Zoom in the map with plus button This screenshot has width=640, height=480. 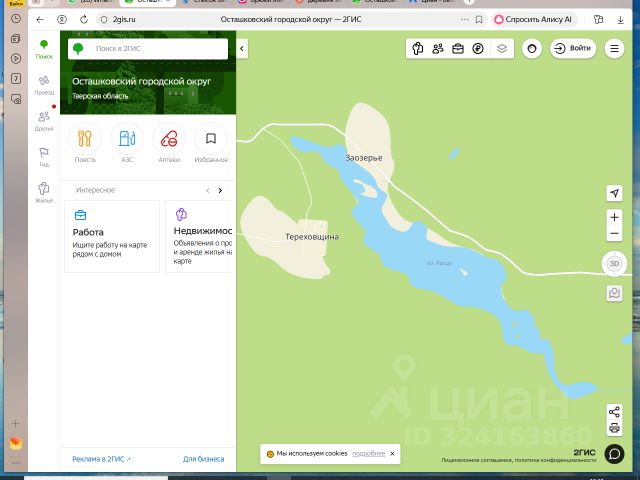pos(614,217)
